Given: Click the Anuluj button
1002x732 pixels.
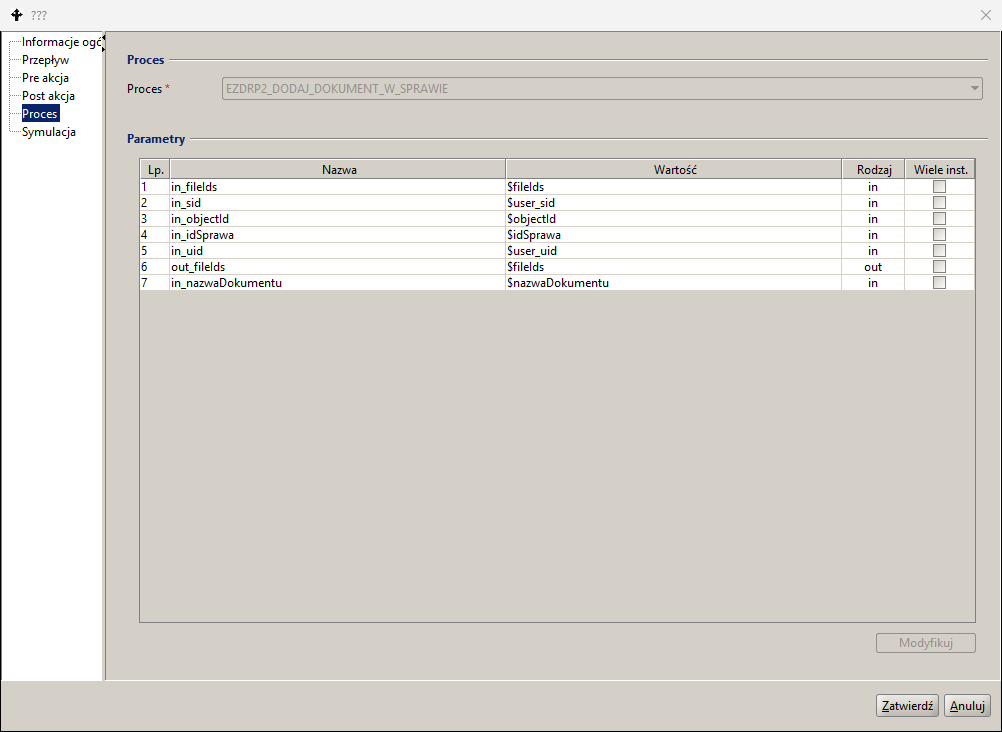Looking at the screenshot, I should [967, 706].
